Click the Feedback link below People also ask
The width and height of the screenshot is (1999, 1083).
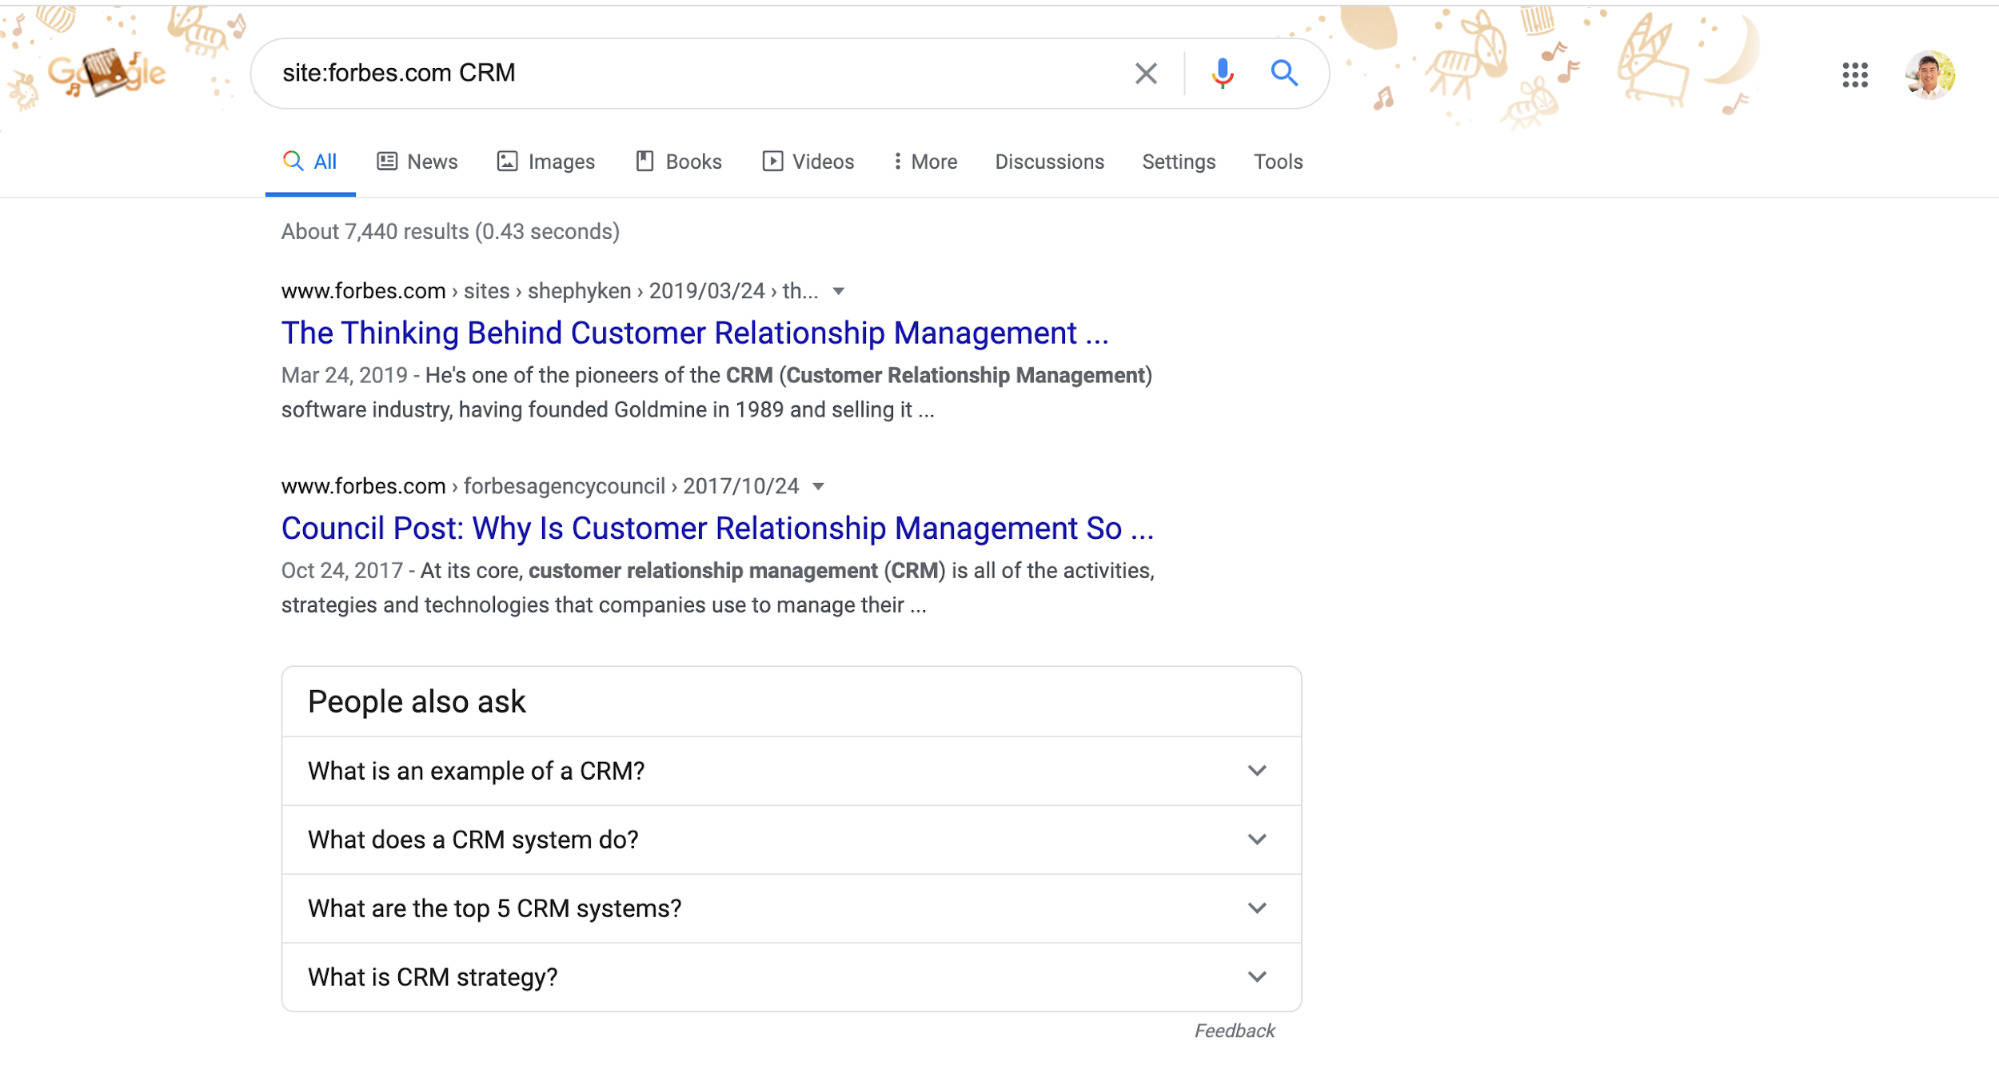tap(1234, 1031)
